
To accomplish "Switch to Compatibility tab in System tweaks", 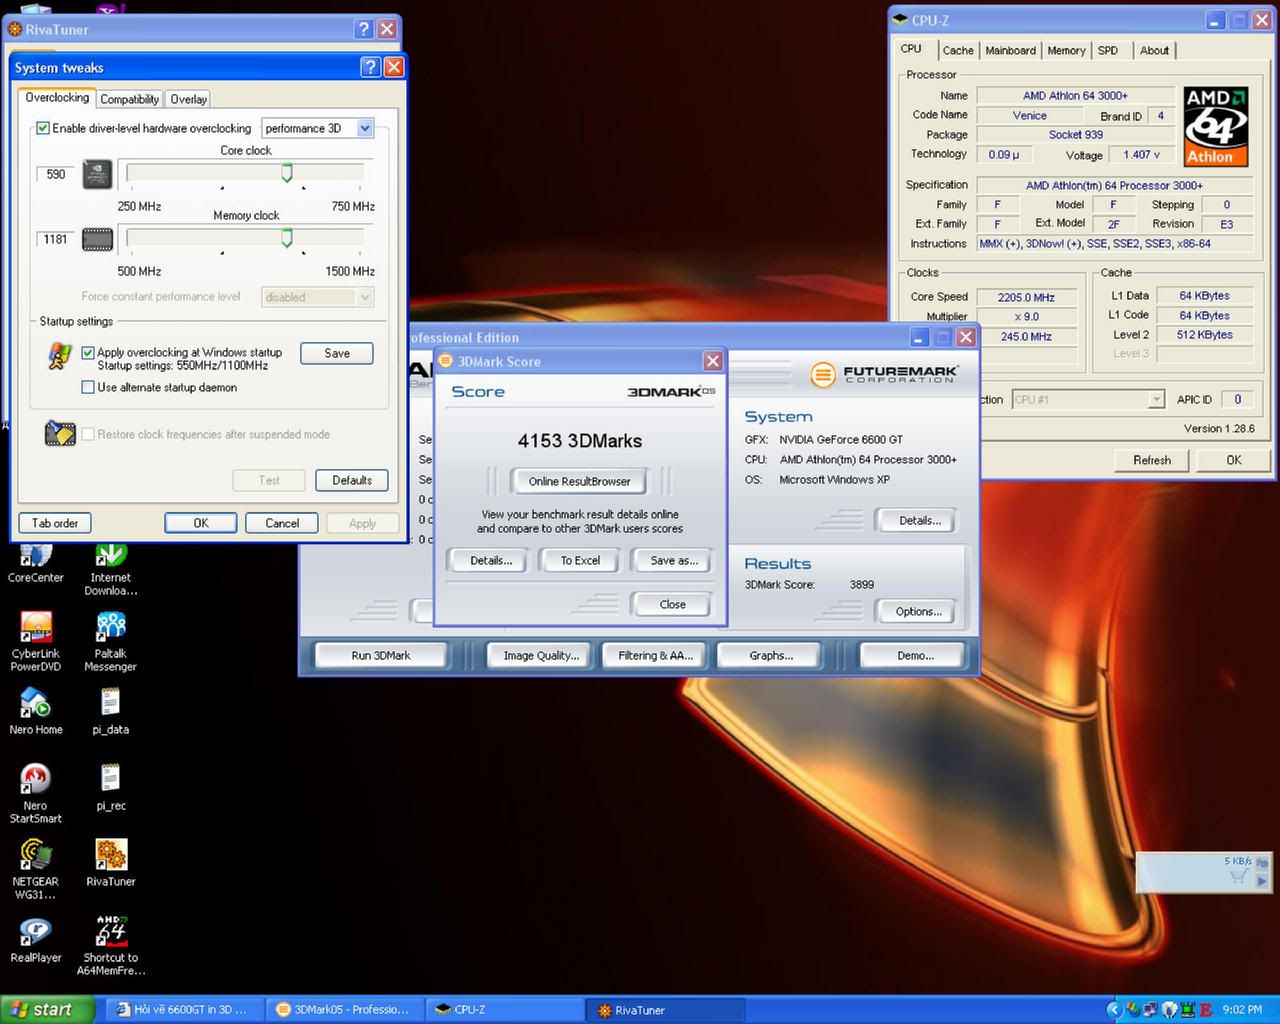I will pos(130,99).
